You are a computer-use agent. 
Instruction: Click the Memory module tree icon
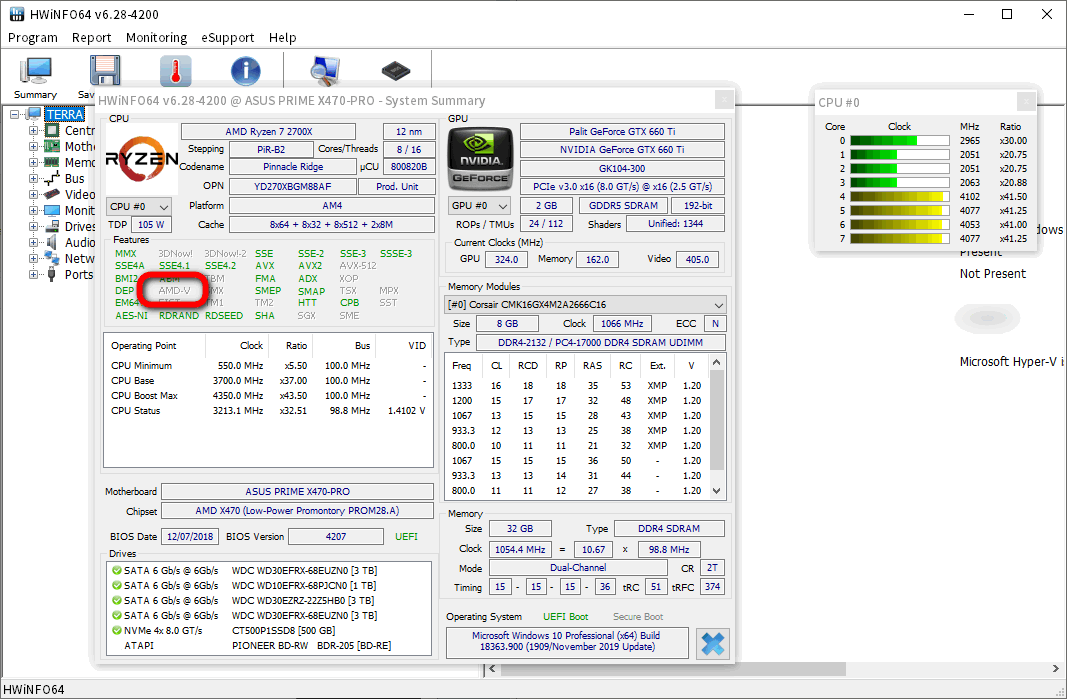[x=52, y=162]
